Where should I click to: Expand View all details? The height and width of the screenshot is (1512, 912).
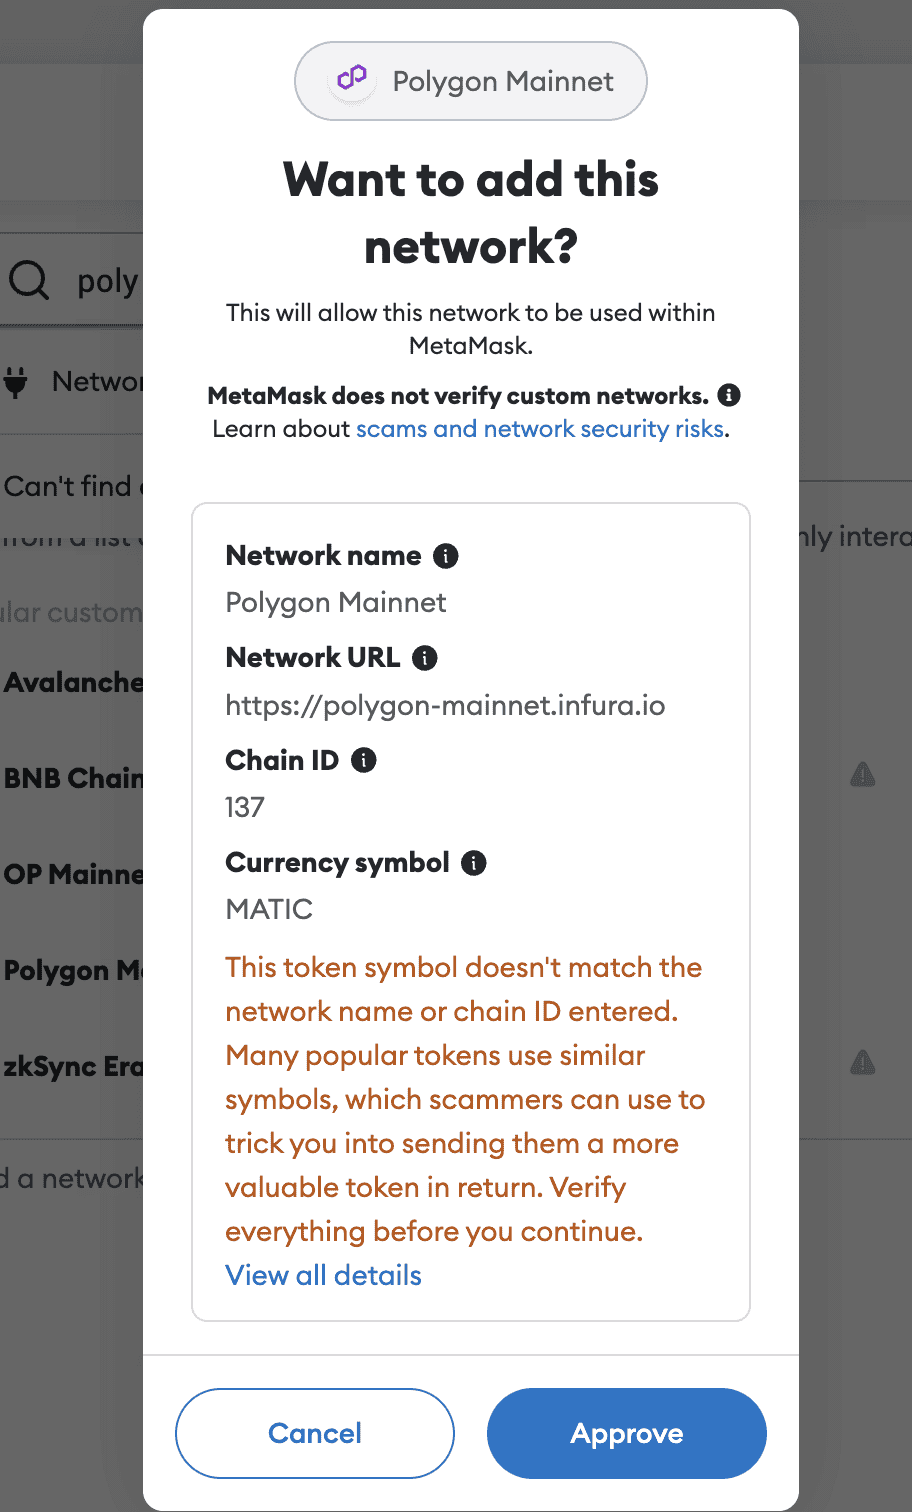click(323, 1275)
